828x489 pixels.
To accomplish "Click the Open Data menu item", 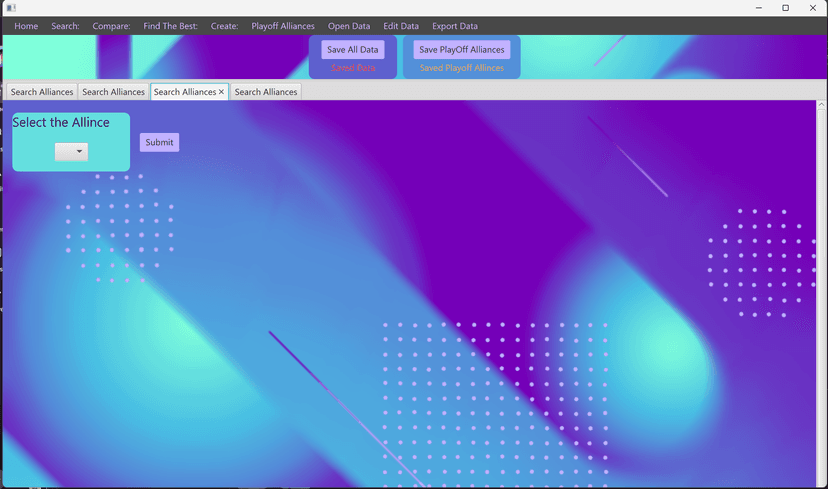I will click(x=349, y=26).
